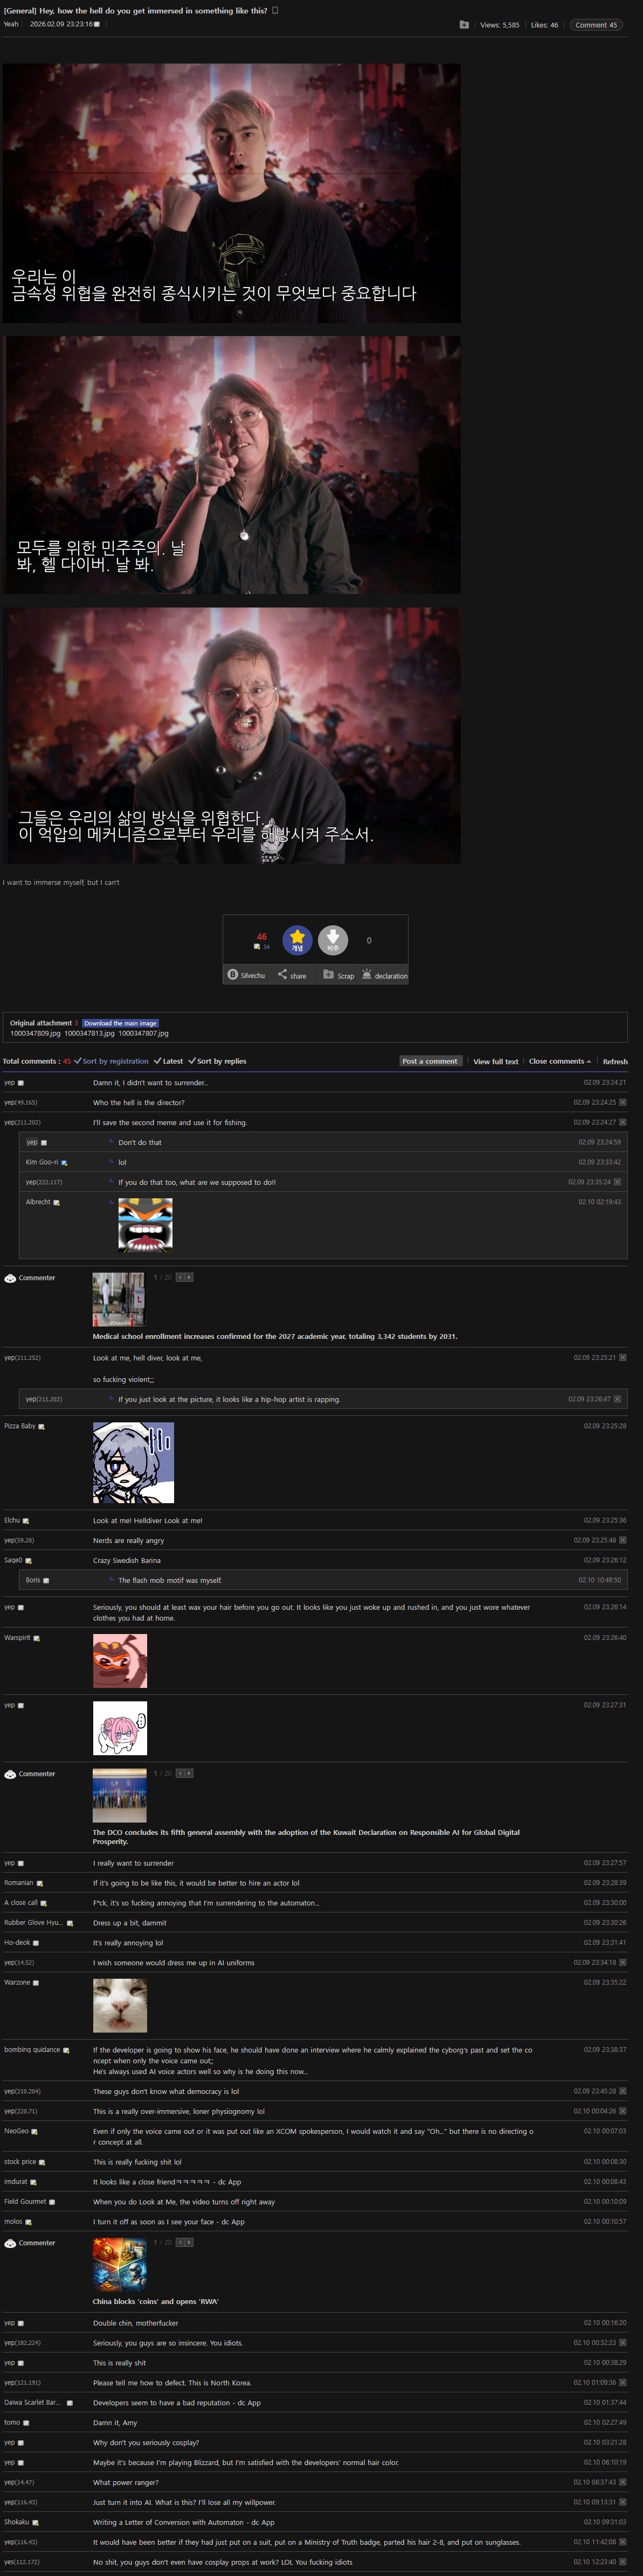Image resolution: width=643 pixels, height=2576 pixels.
Task: Click user badge icon beside Albrecht
Action: pos(56,1203)
